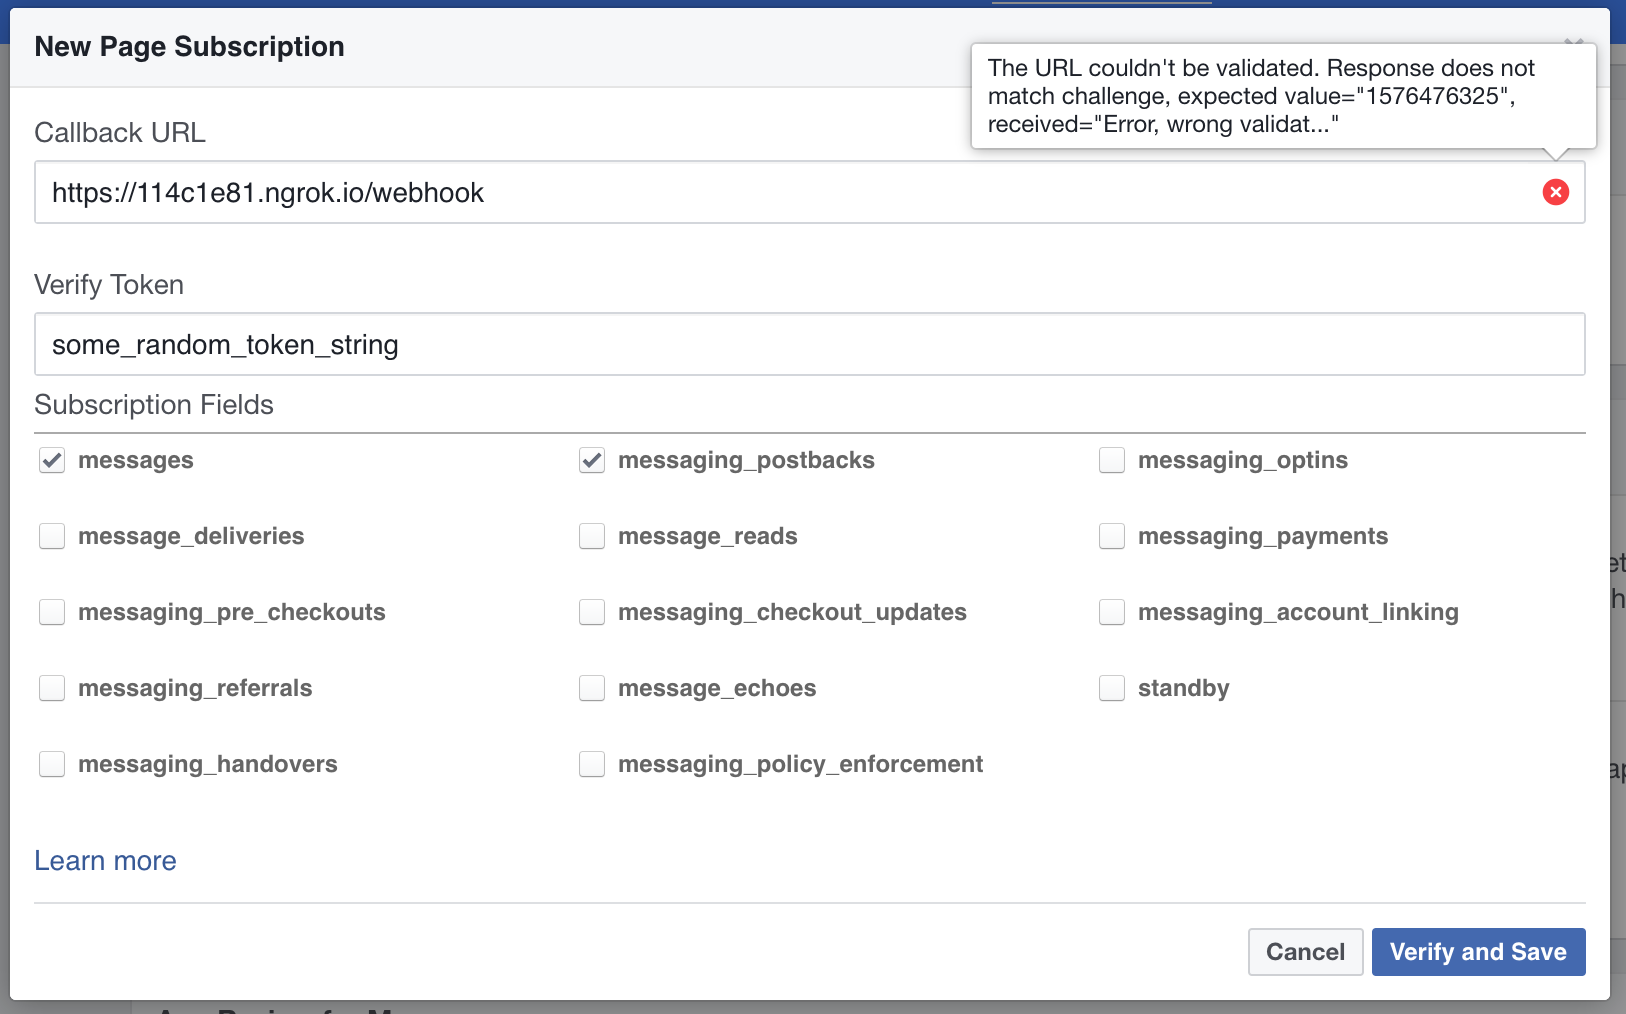1626x1014 pixels.
Task: Enable messaging_account_linking checkbox
Action: pos(1112,612)
